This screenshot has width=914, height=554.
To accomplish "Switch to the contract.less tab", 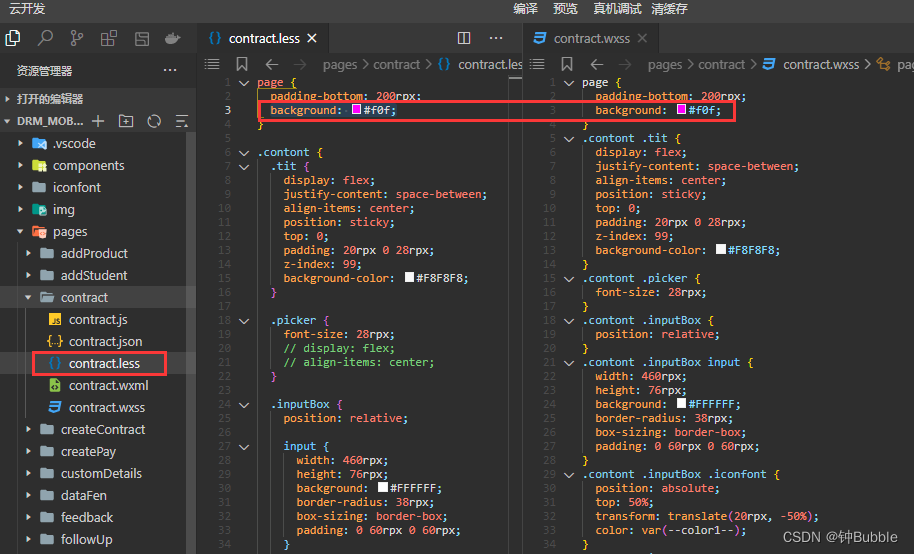I will [263, 38].
